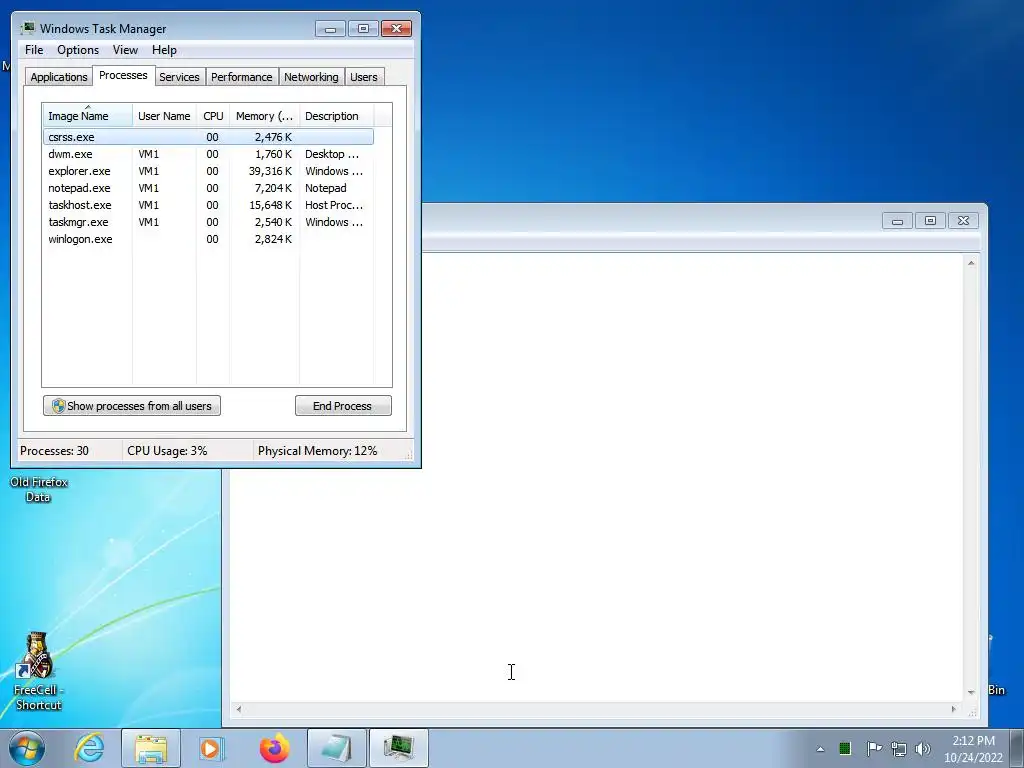This screenshot has width=1024, height=768.
Task: Click memory value 39,316 K
Action: point(270,171)
